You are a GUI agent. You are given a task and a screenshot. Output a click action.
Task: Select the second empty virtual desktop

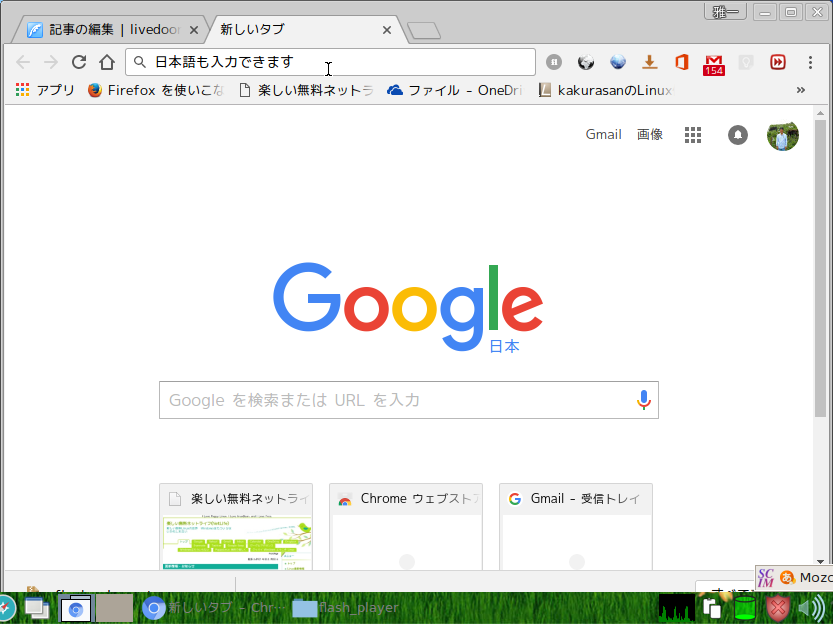coord(114,609)
